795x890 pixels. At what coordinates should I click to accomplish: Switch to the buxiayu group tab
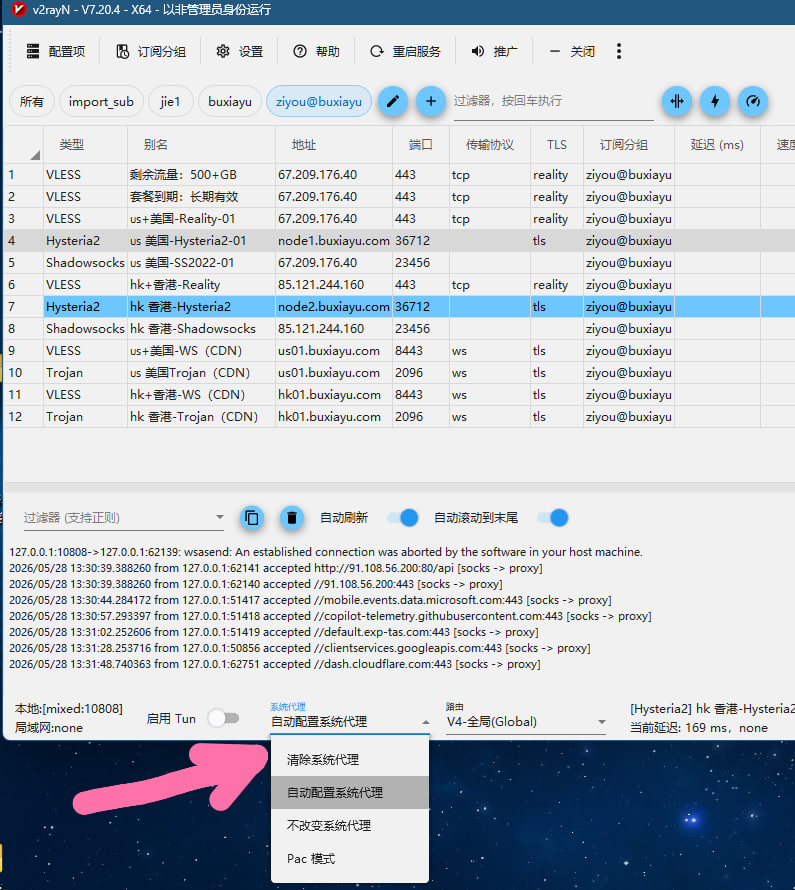point(230,102)
